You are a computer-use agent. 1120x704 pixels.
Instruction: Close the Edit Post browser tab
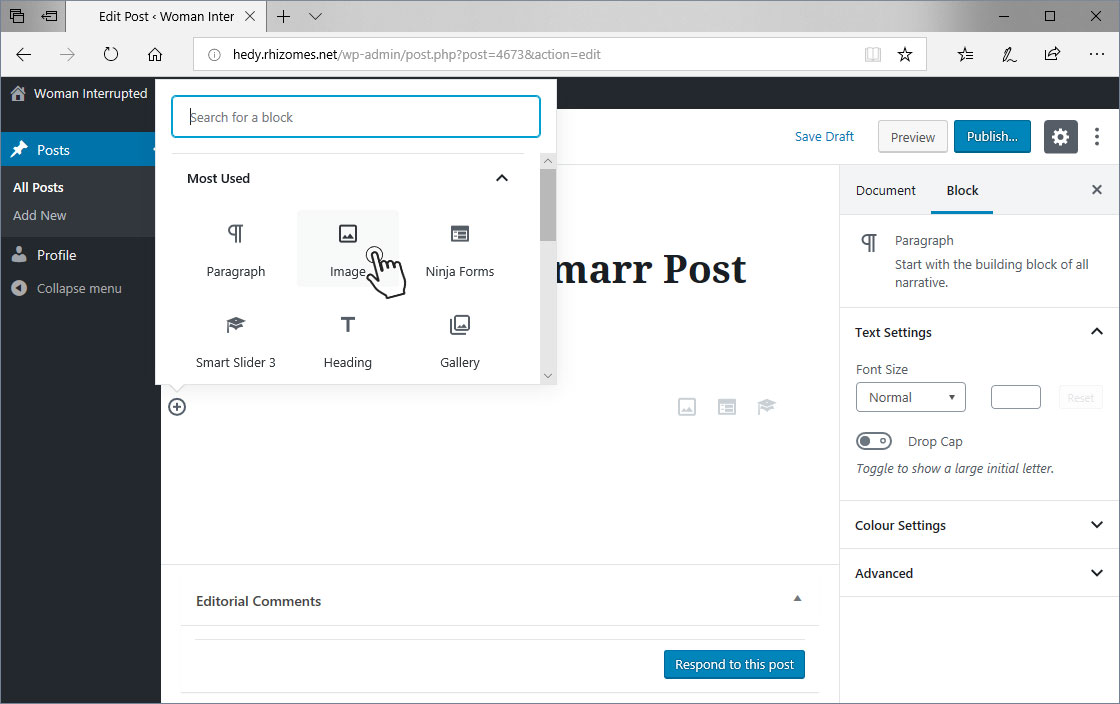[250, 16]
